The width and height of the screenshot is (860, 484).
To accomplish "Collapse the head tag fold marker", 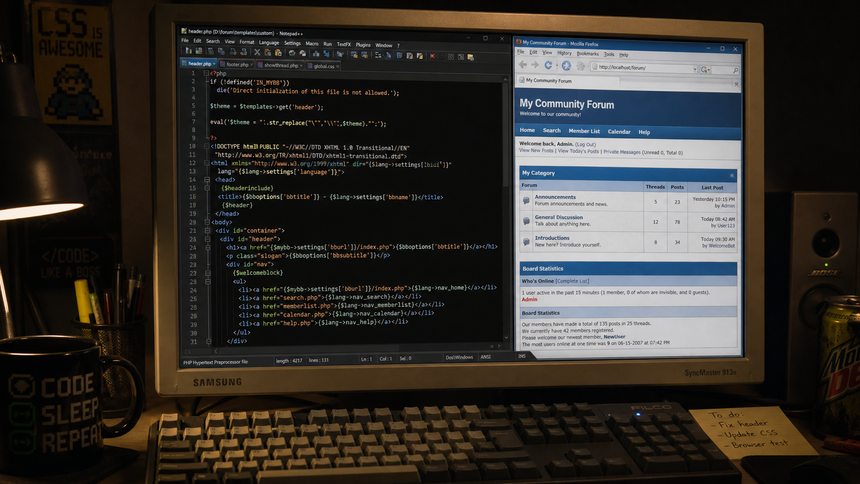I will point(207,179).
